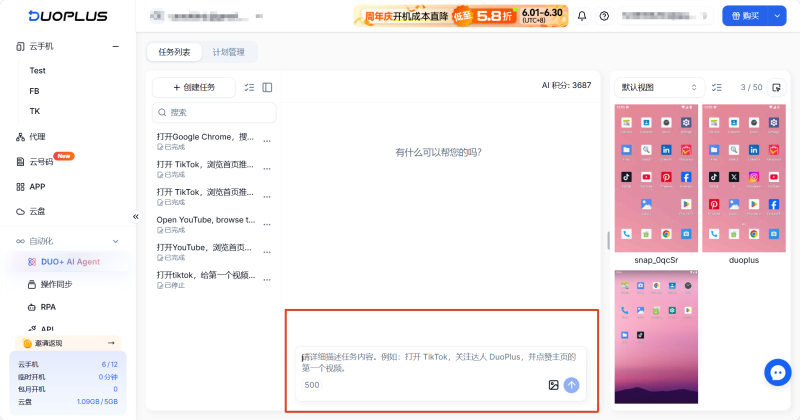Select the Test group

pyautogui.click(x=38, y=70)
